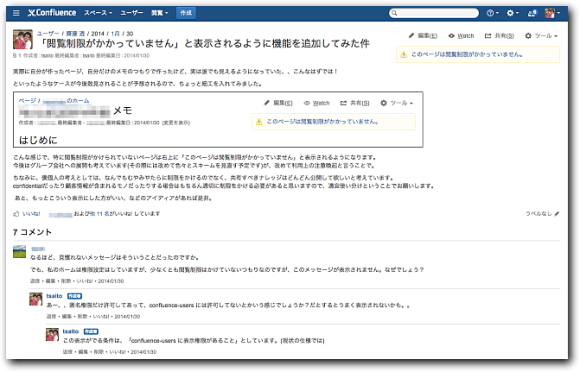Click the 作成 create button
This screenshot has height=372, width=580.
[186, 13]
